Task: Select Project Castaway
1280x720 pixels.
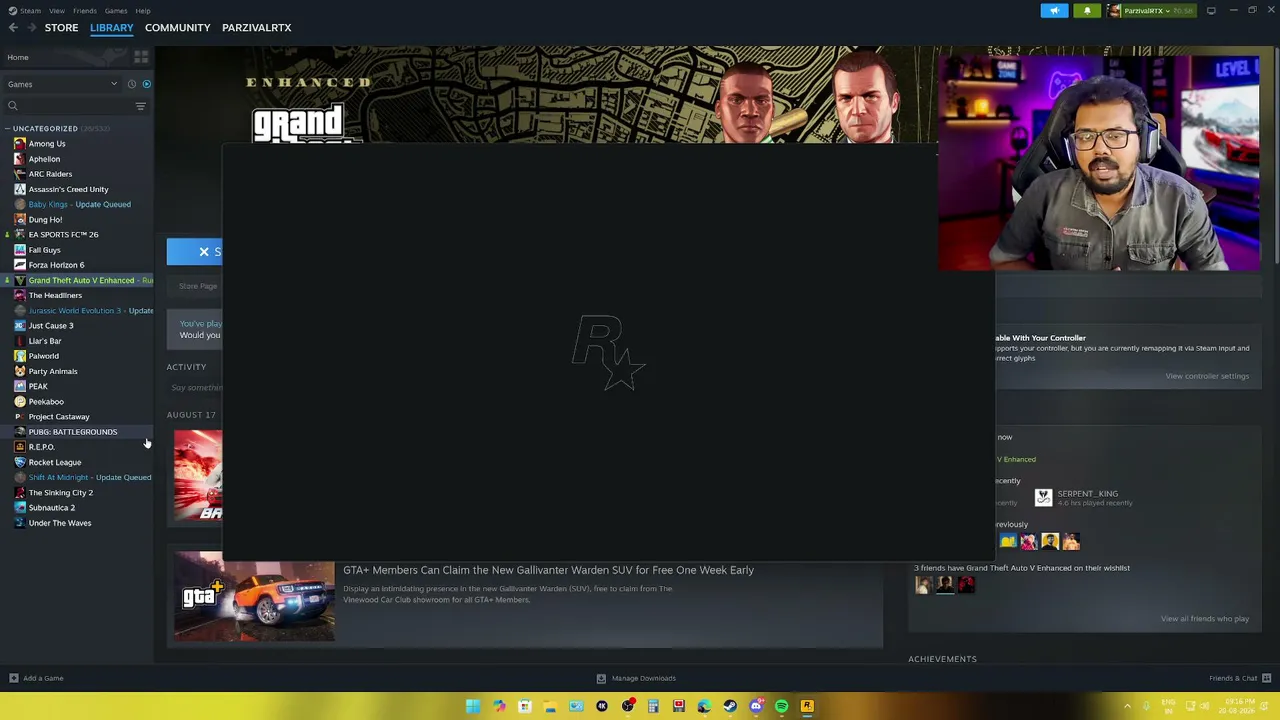Action: point(59,417)
